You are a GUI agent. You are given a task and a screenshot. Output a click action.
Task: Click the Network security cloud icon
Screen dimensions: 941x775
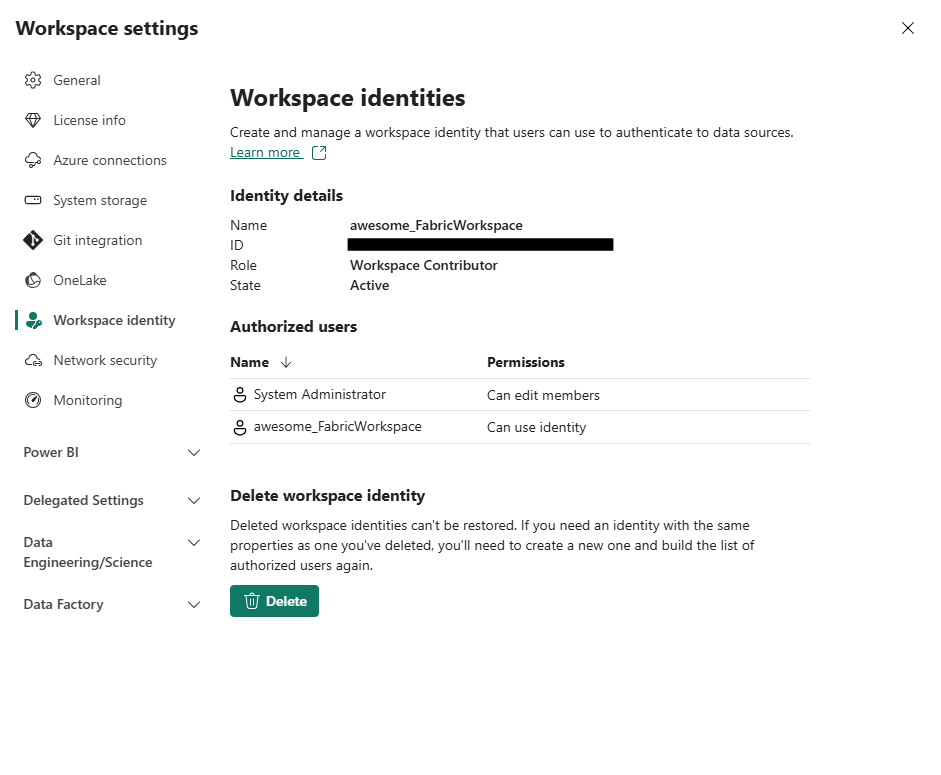pos(33,360)
